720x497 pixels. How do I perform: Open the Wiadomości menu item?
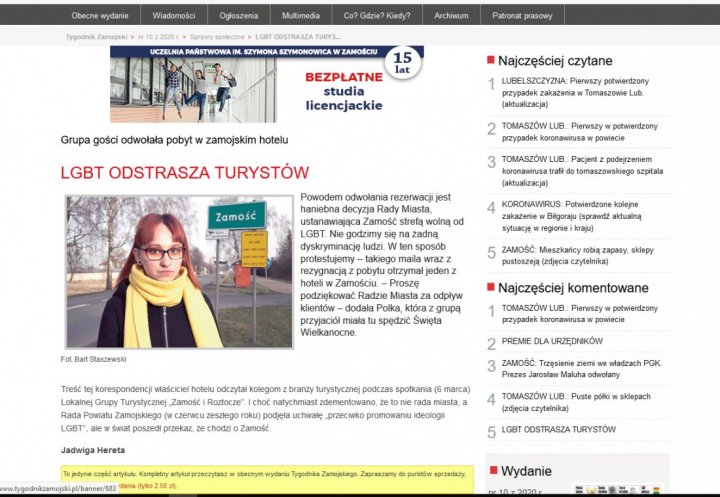173,16
